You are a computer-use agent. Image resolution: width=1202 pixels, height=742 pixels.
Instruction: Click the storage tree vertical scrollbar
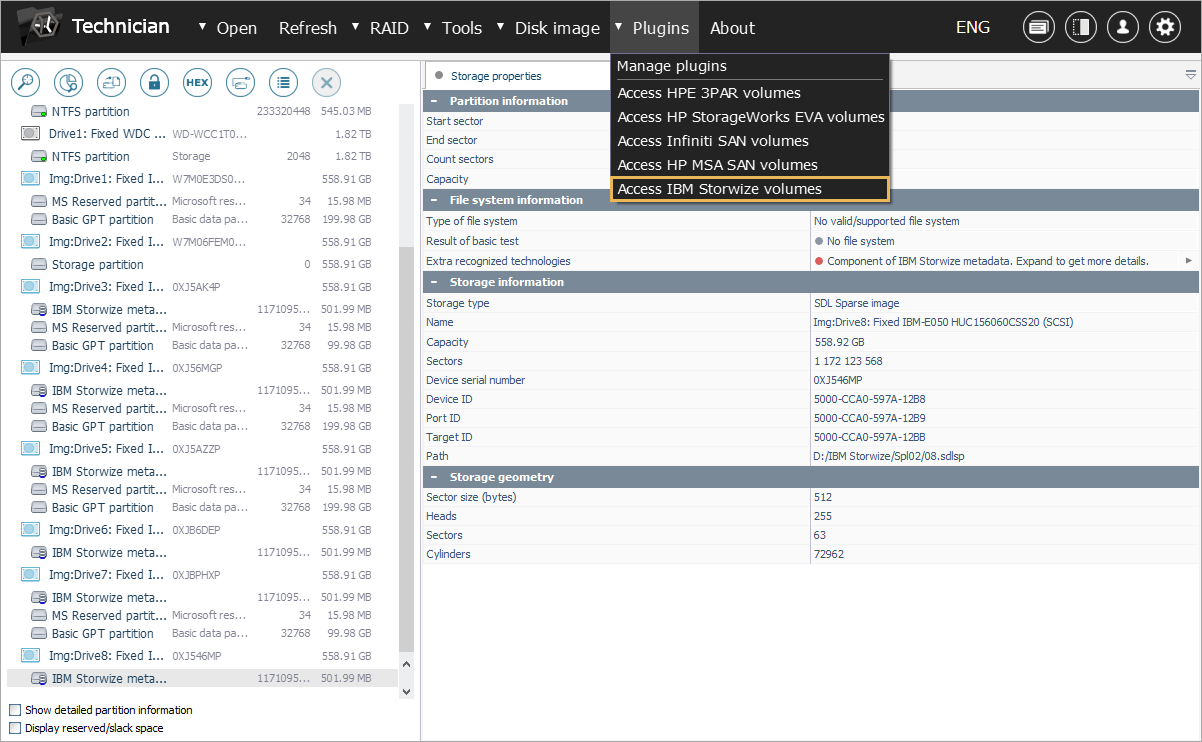pyautogui.click(x=405, y=450)
